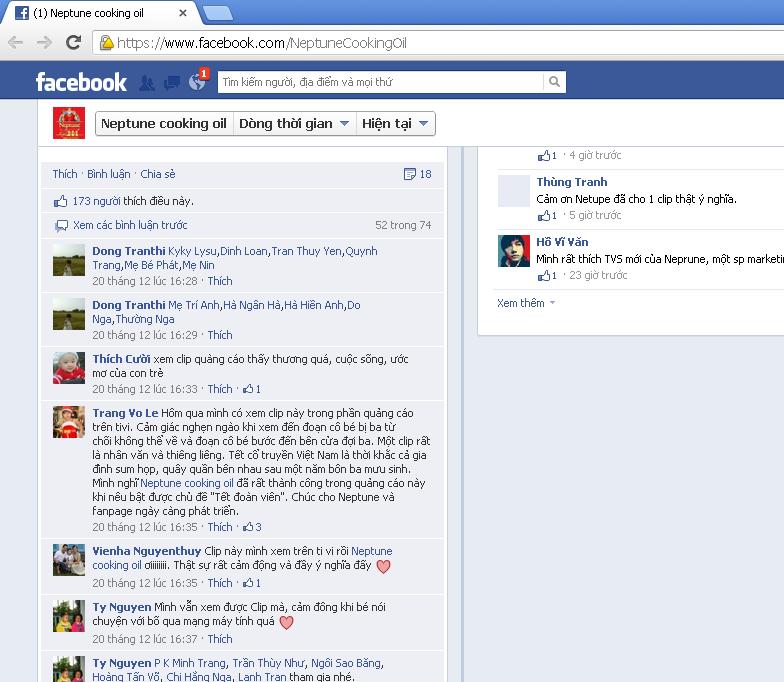This screenshot has width=784, height=682.
Task: Focus the Tìm kiếm search field
Action: pyautogui.click(x=380, y=82)
